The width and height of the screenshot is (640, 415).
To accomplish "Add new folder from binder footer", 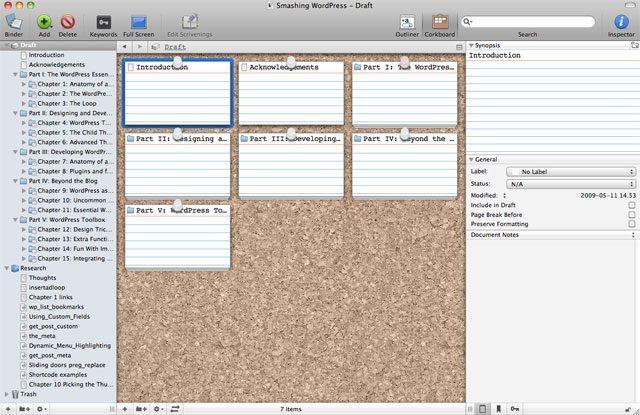I will click(24, 409).
